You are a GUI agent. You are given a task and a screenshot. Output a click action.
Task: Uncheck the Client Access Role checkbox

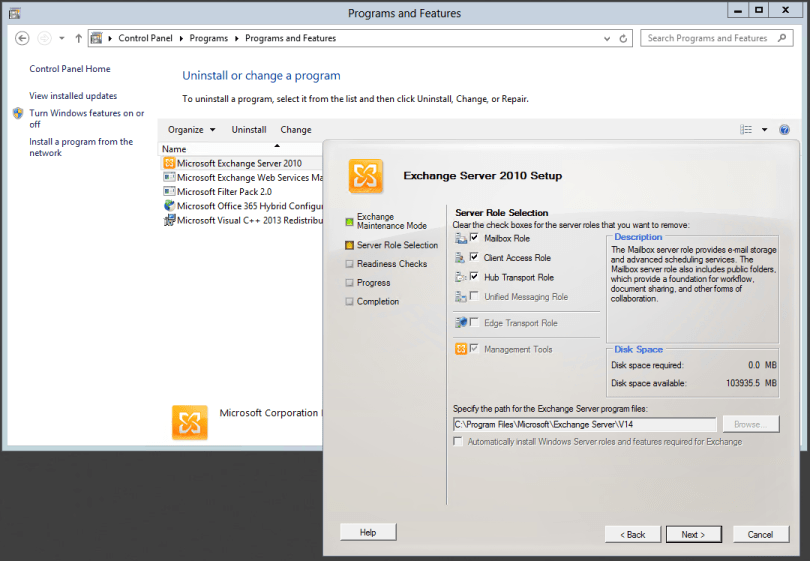(x=474, y=258)
